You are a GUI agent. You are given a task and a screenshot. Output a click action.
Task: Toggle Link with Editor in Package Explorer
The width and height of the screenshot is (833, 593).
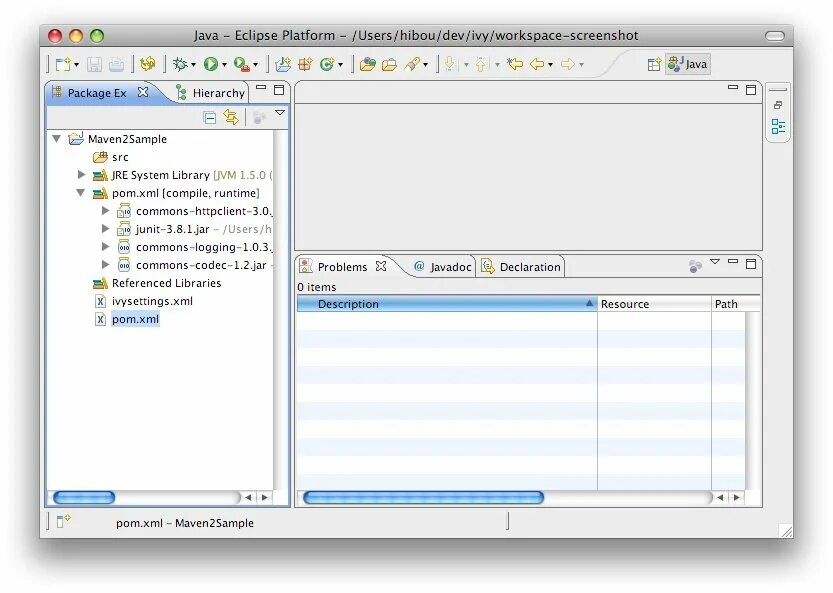(x=231, y=117)
